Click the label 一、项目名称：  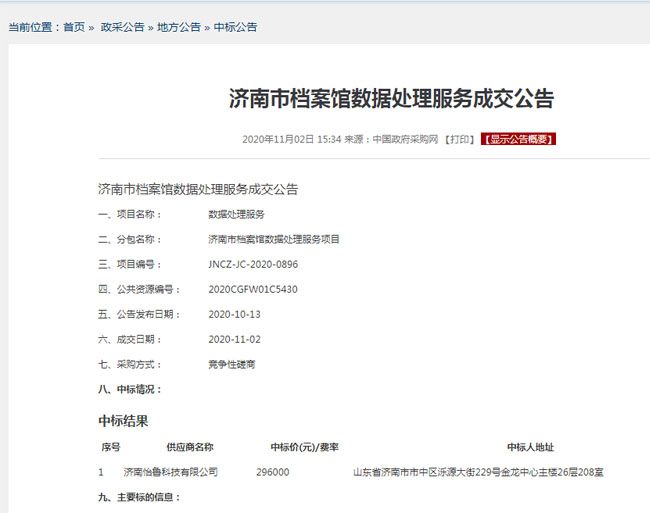130,214
